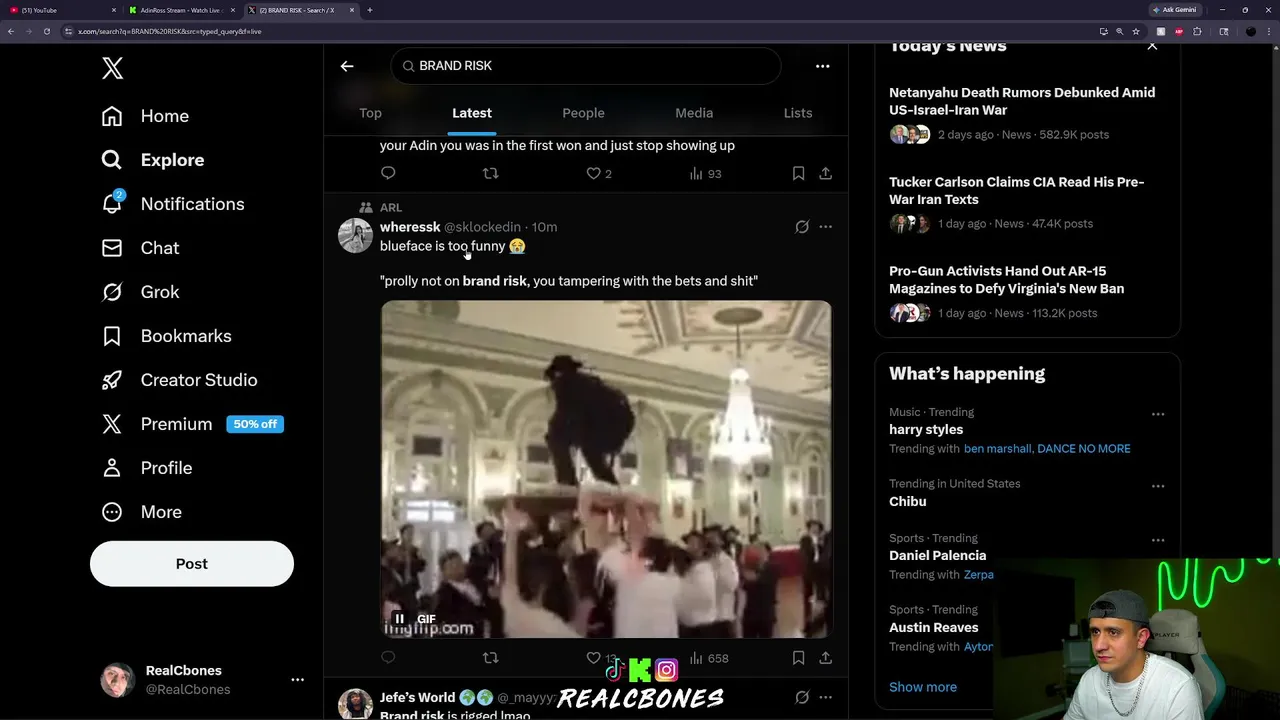Switch to the Lists tab
1280x720 pixels.
click(x=798, y=113)
